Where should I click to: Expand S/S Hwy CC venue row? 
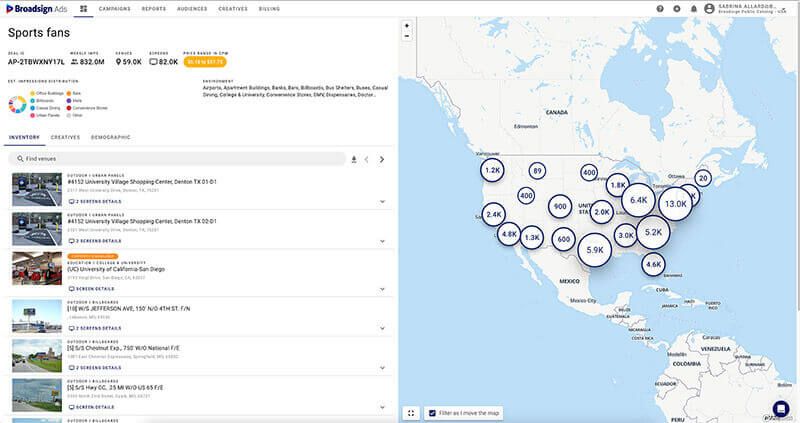pyautogui.click(x=382, y=407)
